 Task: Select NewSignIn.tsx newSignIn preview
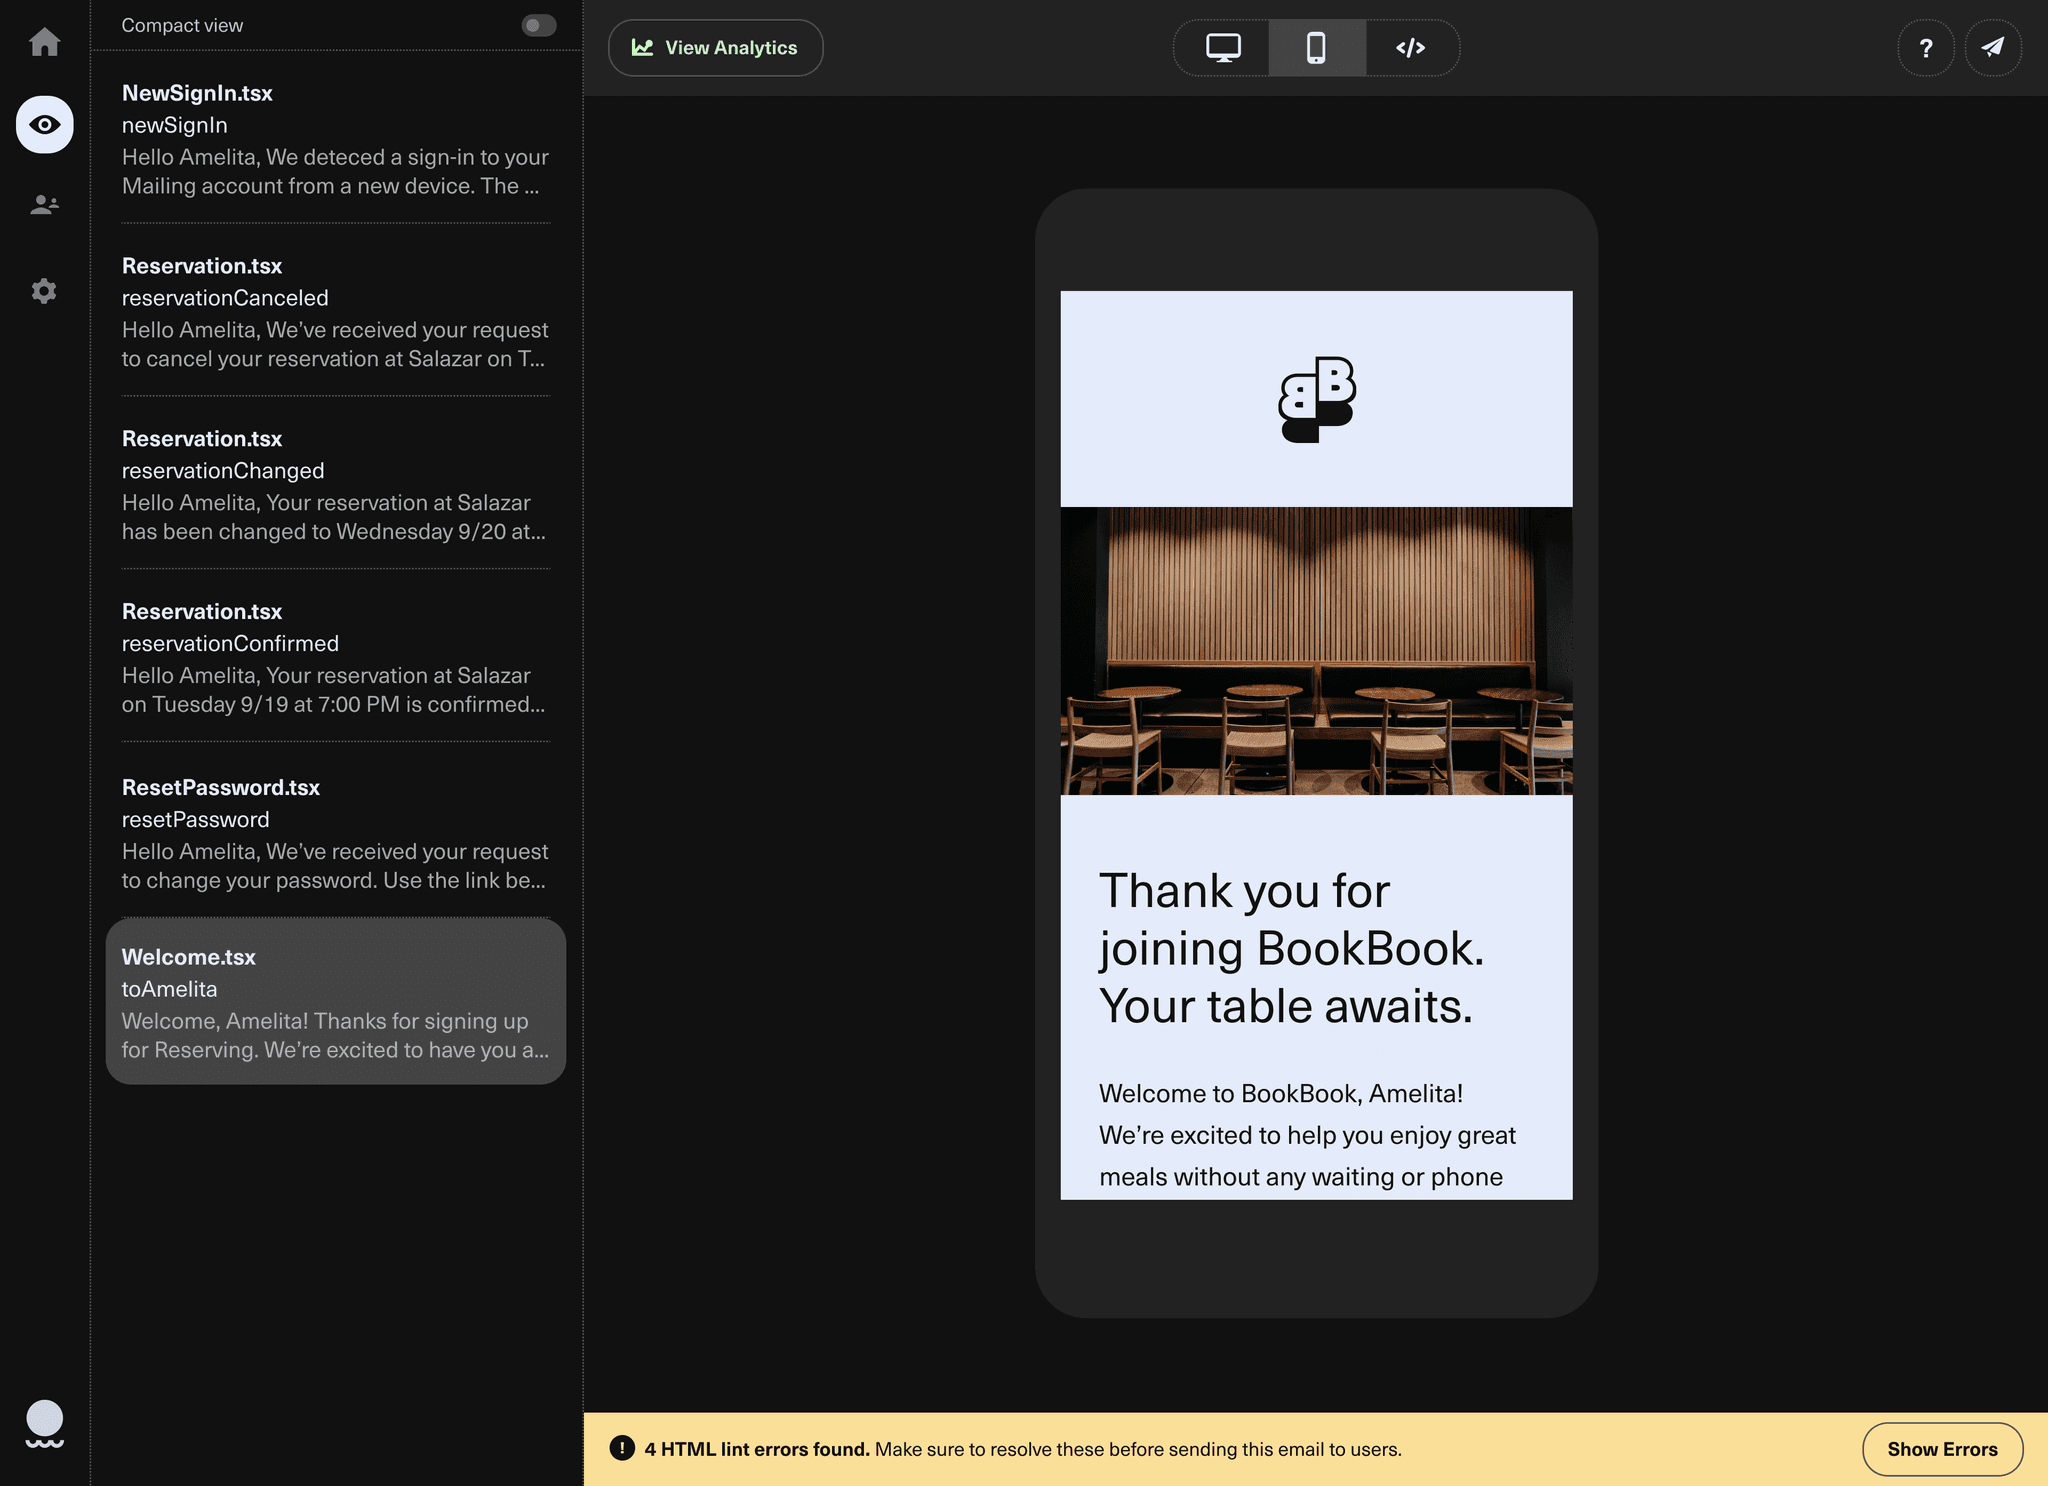(x=335, y=139)
